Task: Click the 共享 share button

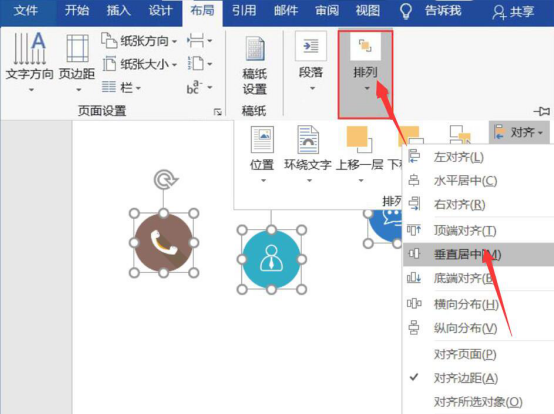Action: click(x=513, y=12)
